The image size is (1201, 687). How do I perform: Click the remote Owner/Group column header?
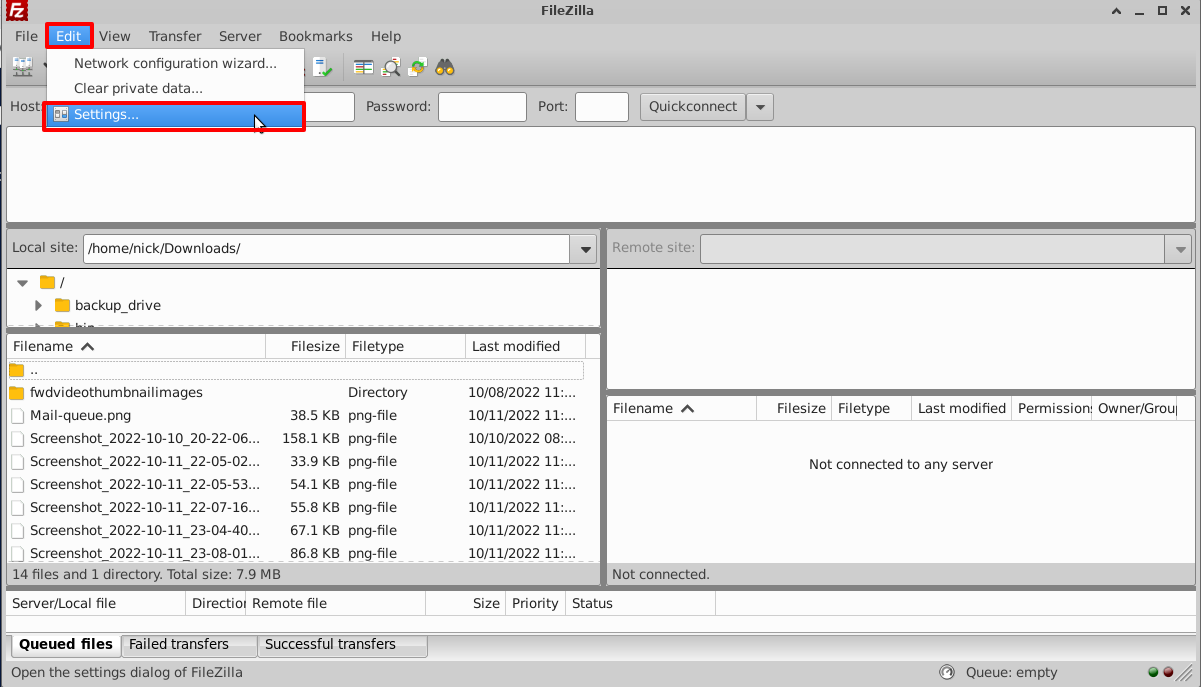(x=1135, y=408)
